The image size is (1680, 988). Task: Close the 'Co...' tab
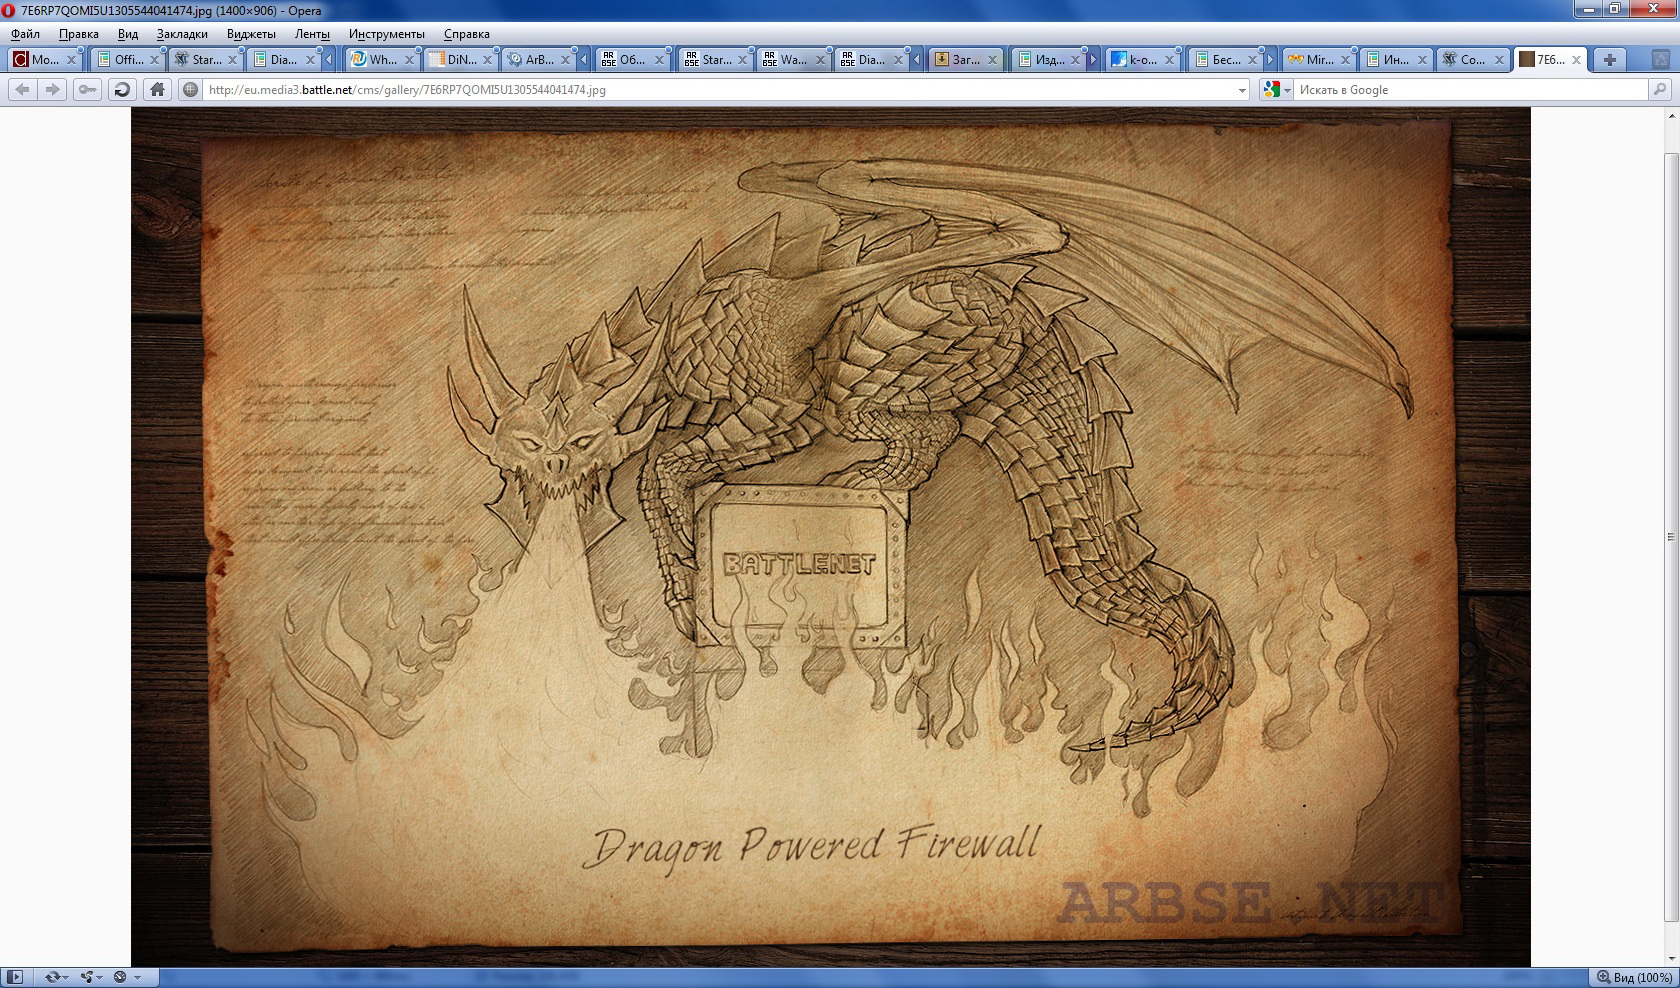[x=1499, y=60]
